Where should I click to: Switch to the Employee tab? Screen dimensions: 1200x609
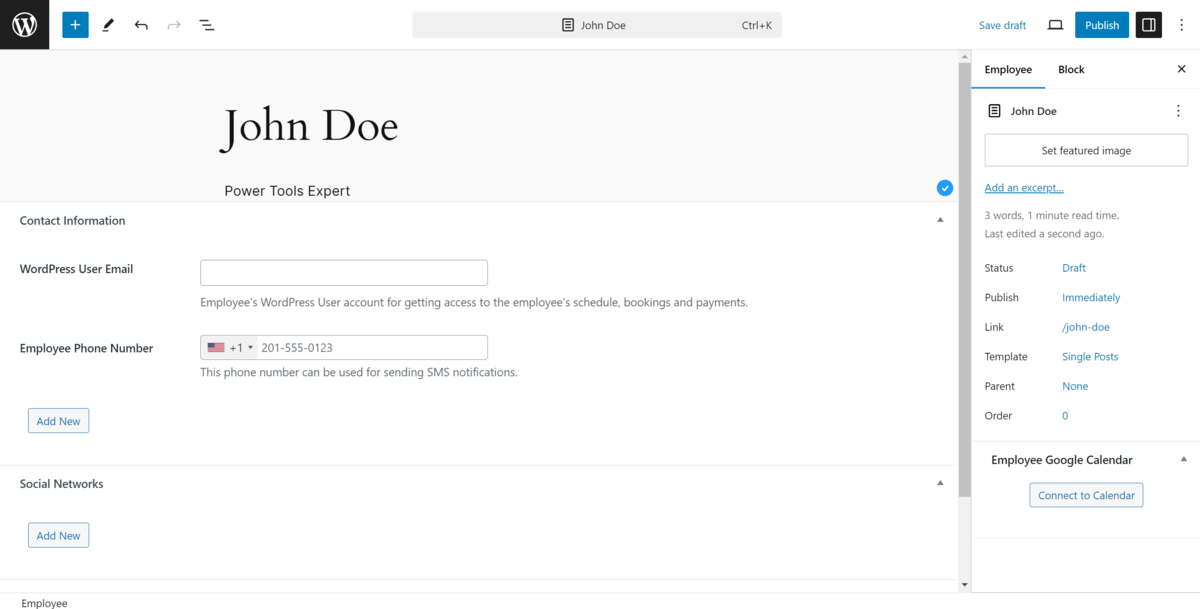pyautogui.click(x=1008, y=69)
